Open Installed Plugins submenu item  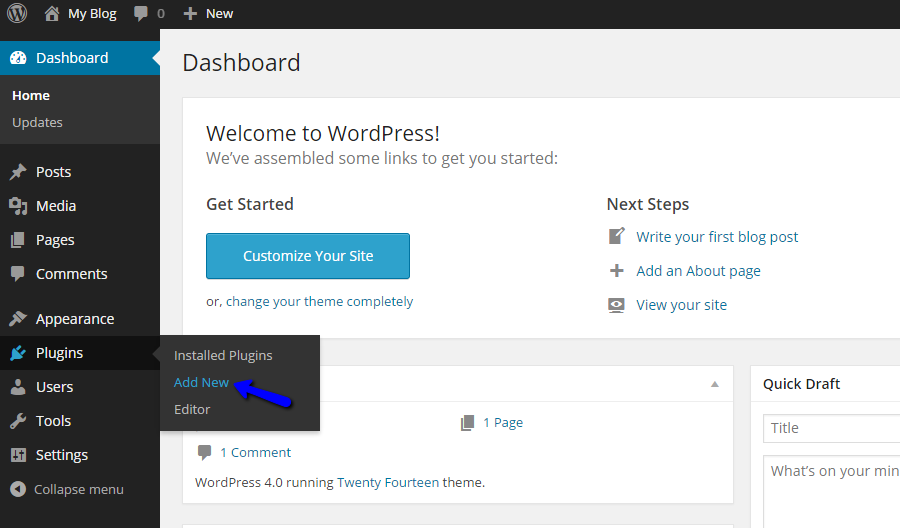pos(223,355)
